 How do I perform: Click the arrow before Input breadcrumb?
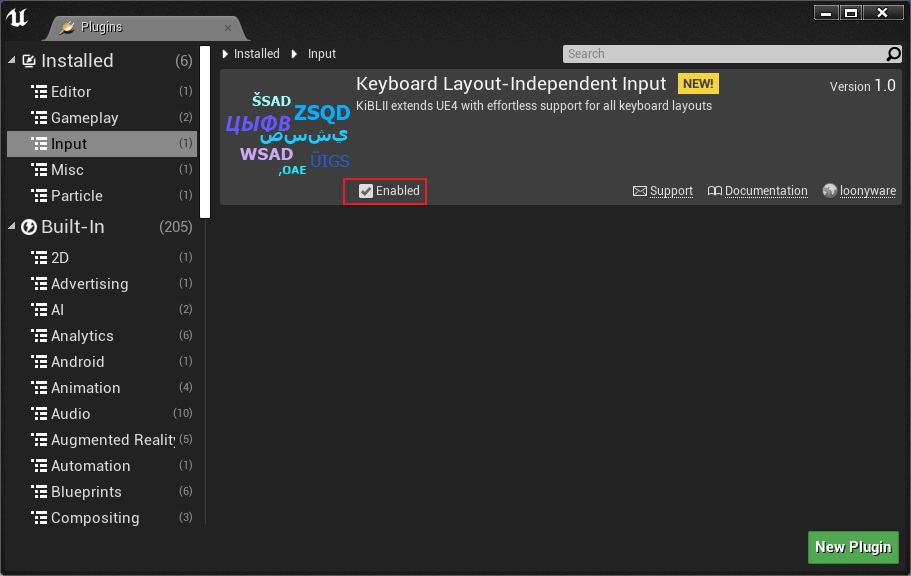[295, 54]
